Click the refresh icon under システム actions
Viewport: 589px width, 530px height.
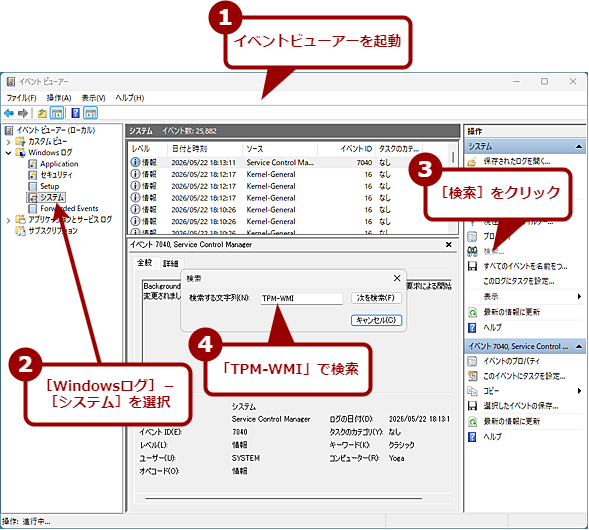[x=472, y=312]
